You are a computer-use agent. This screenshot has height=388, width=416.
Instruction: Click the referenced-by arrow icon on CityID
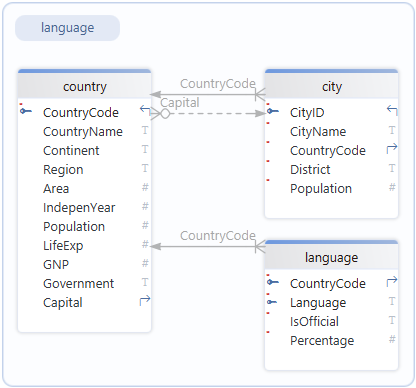tap(392, 110)
